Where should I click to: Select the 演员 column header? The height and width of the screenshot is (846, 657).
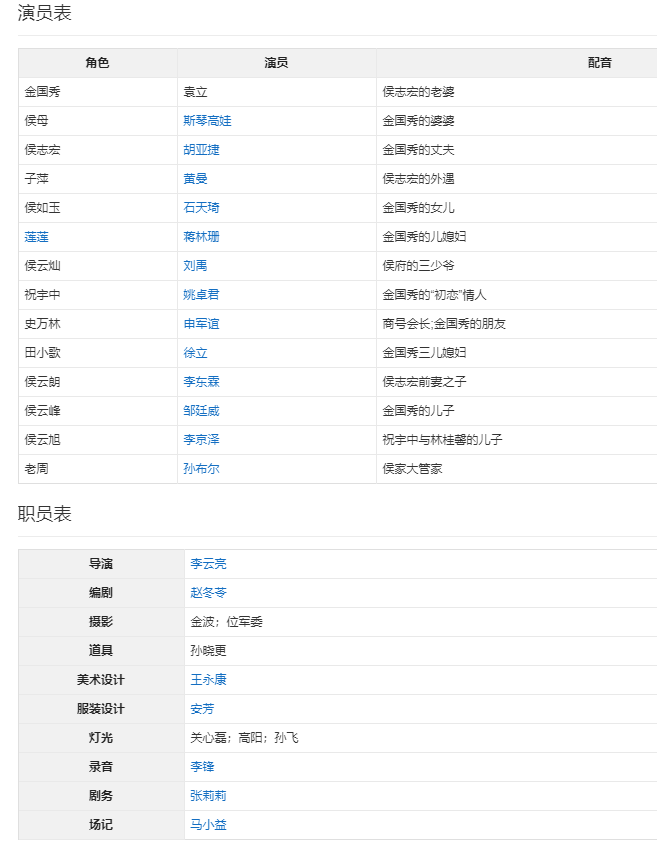click(276, 63)
